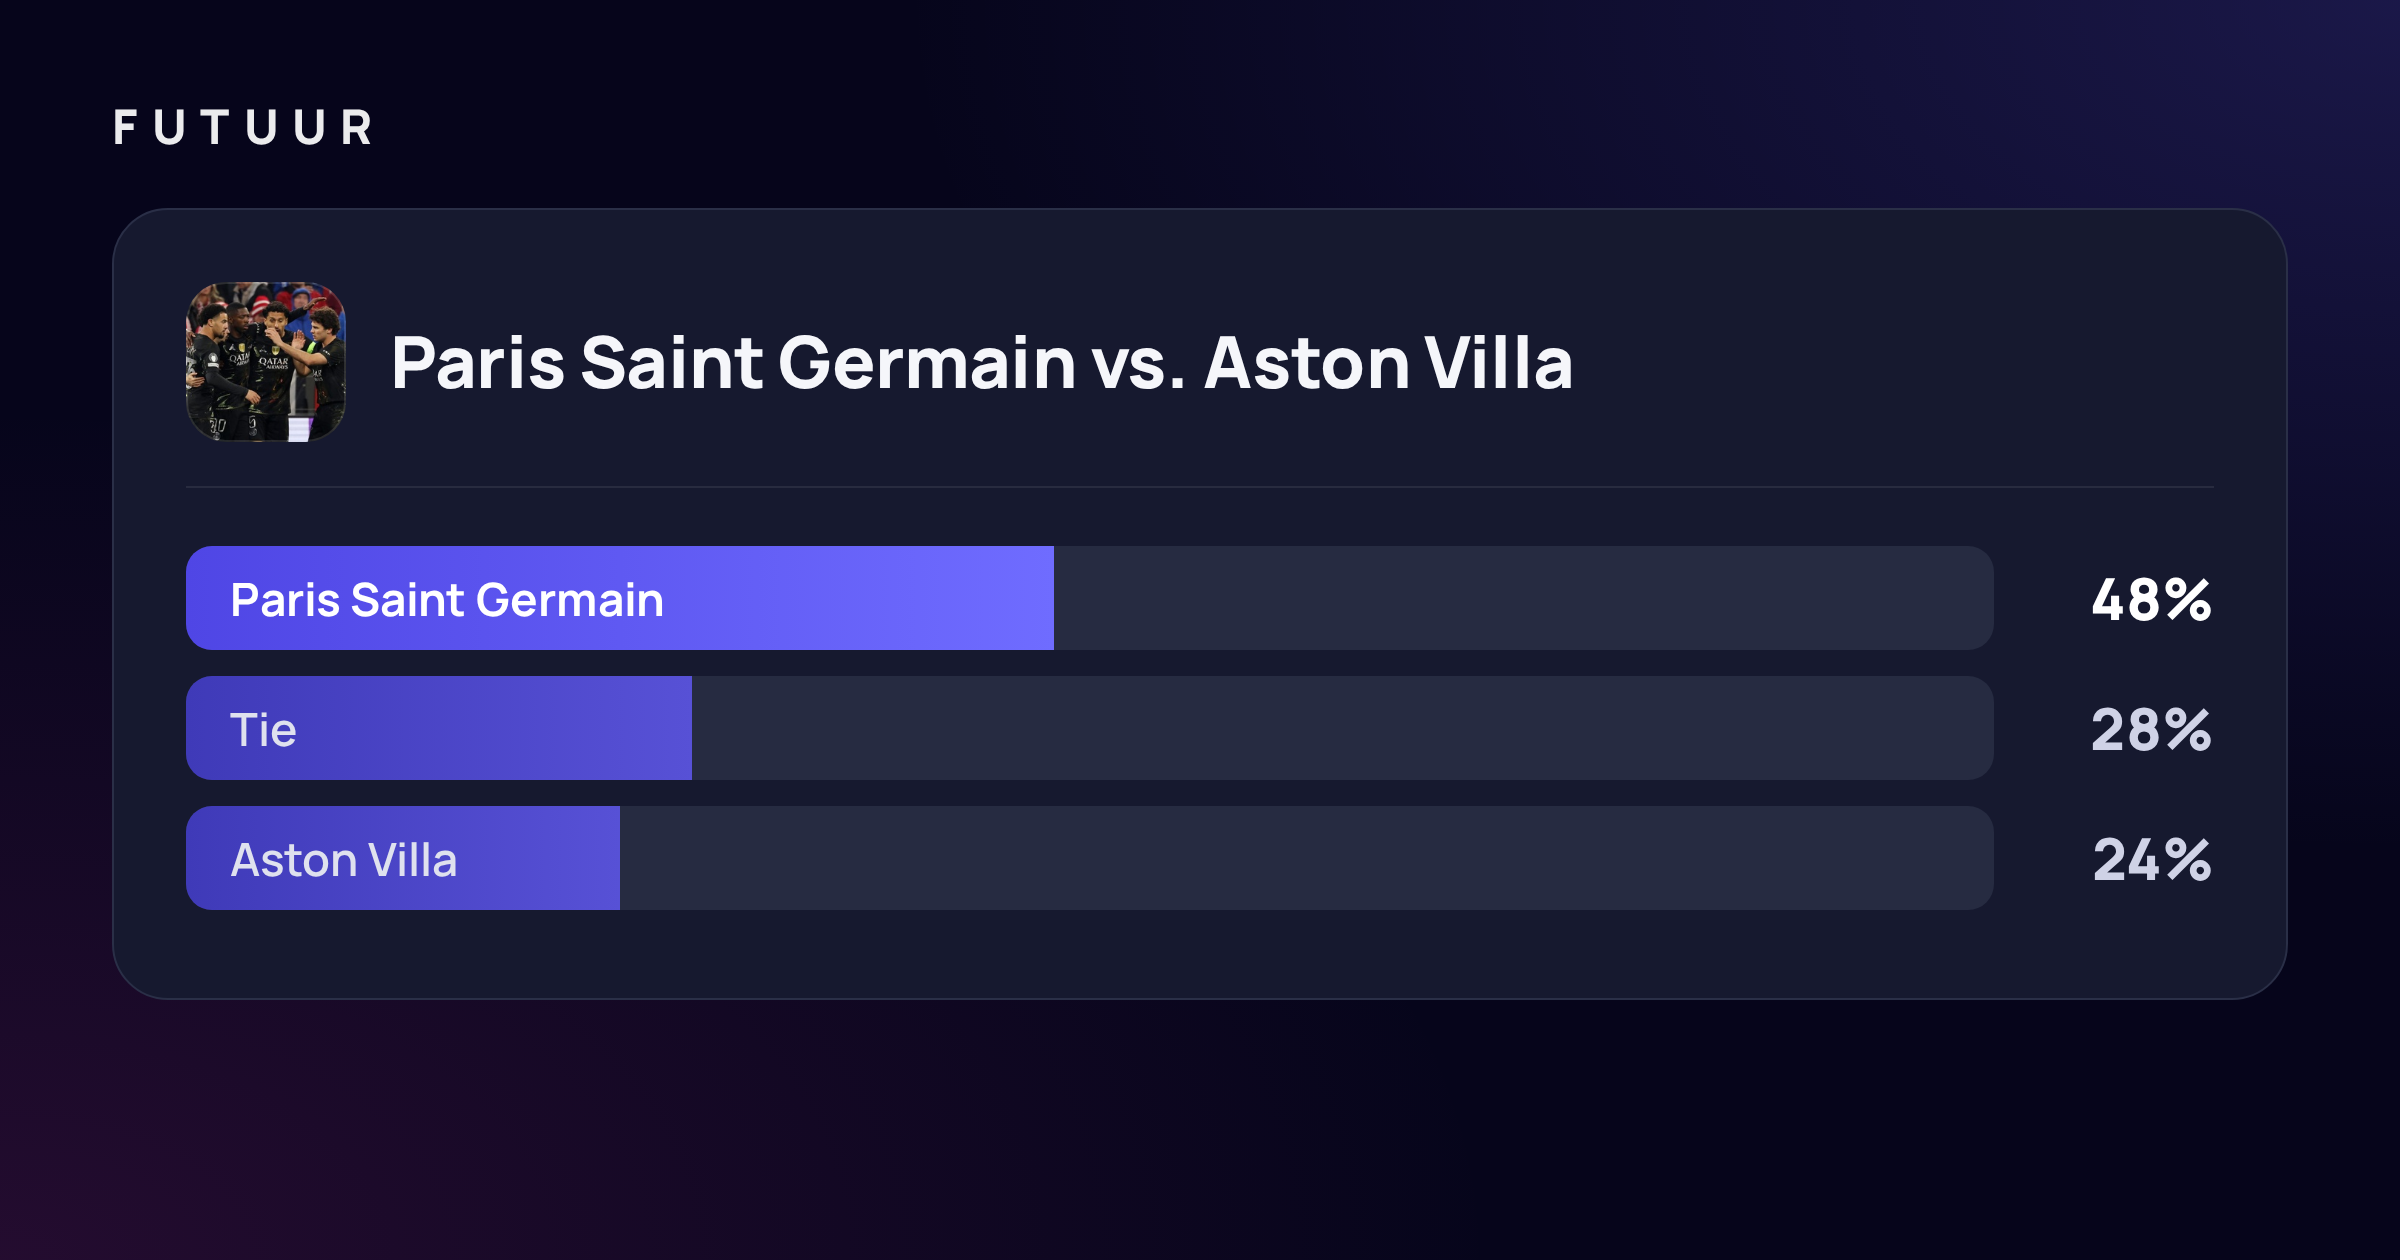Click the divider line under the match title
This screenshot has height=1260, width=2400.
[1200, 487]
